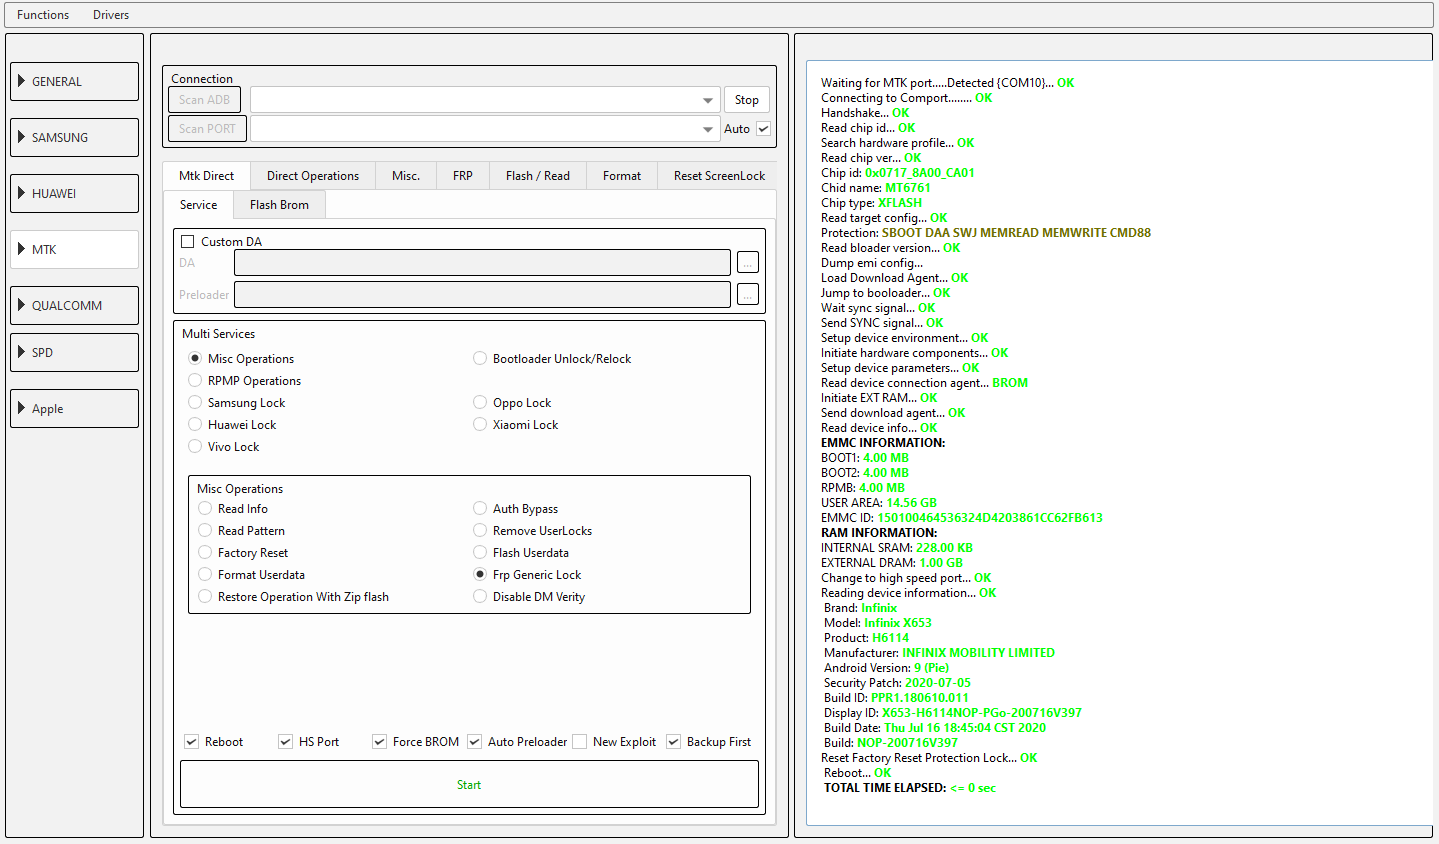Choose the Flash Userdata operation
The height and width of the screenshot is (844, 1439).
click(480, 553)
